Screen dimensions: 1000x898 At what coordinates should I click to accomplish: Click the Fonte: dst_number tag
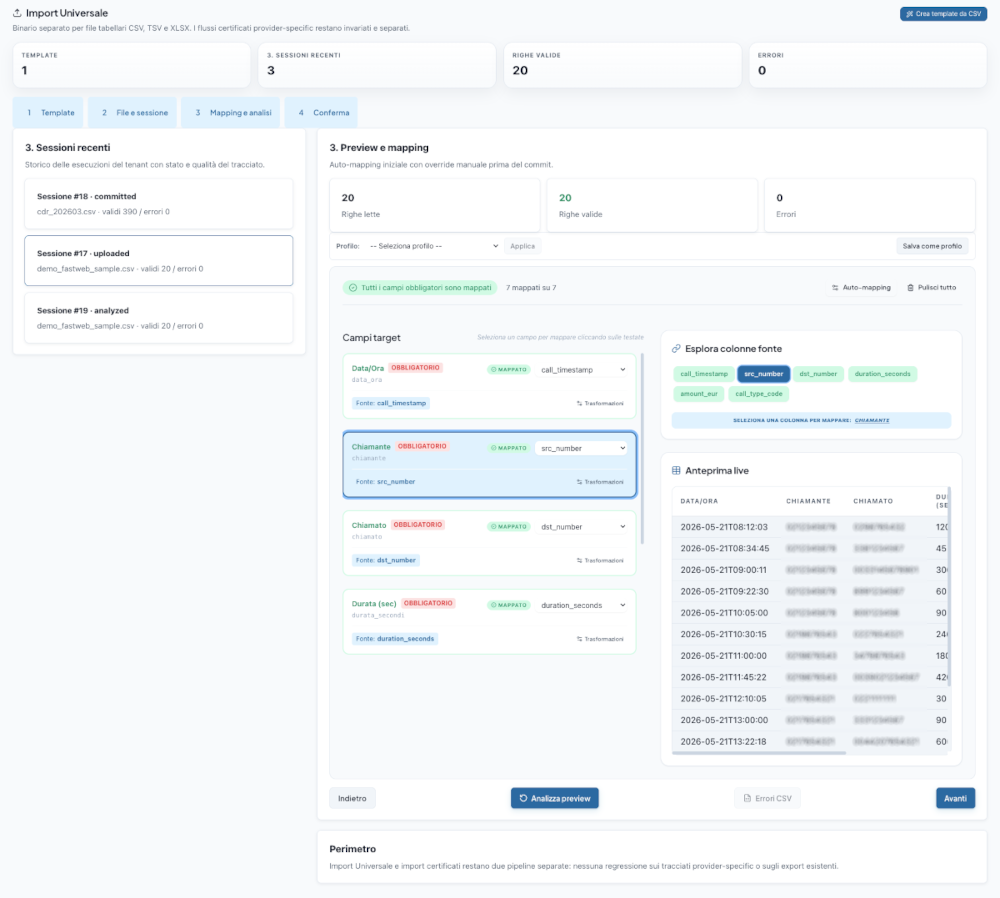coord(386,560)
